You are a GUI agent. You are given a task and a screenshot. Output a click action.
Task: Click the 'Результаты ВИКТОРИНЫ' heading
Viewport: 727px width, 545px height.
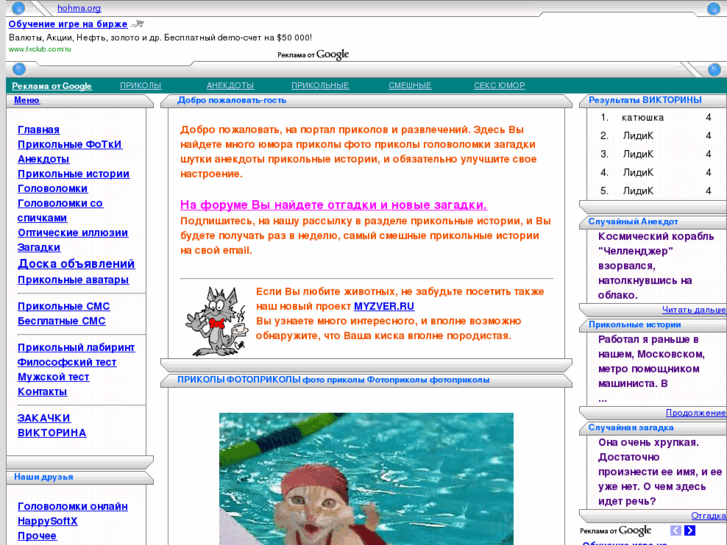[645, 100]
